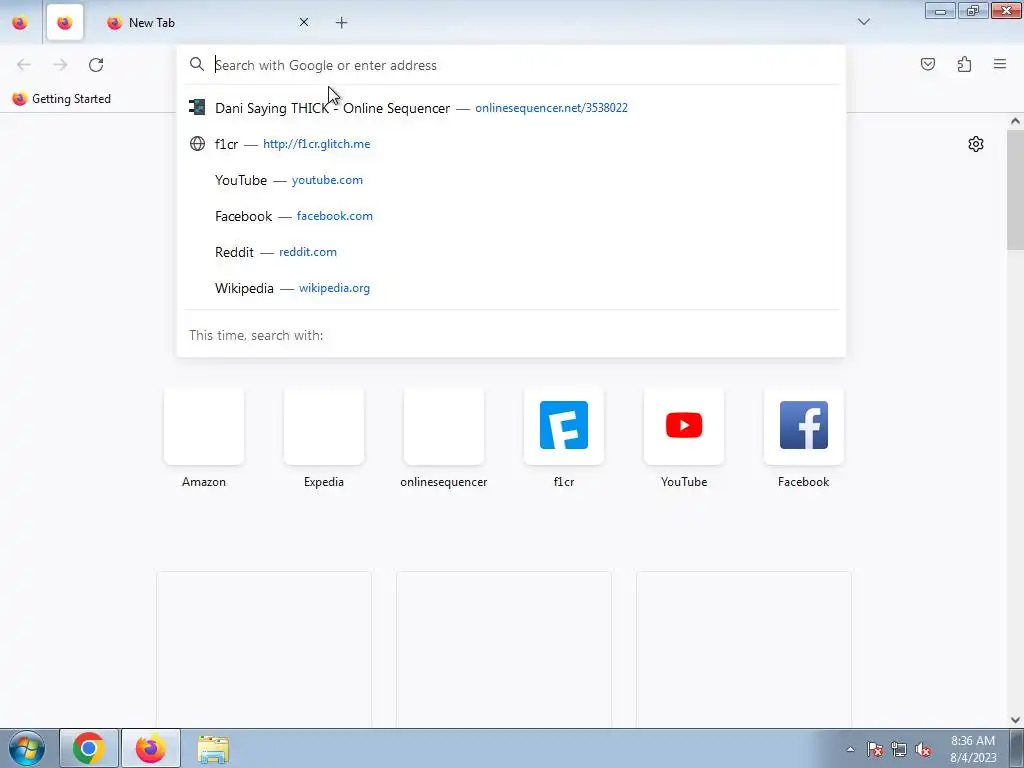Click the Firefox View pinned tab icon

point(20,22)
